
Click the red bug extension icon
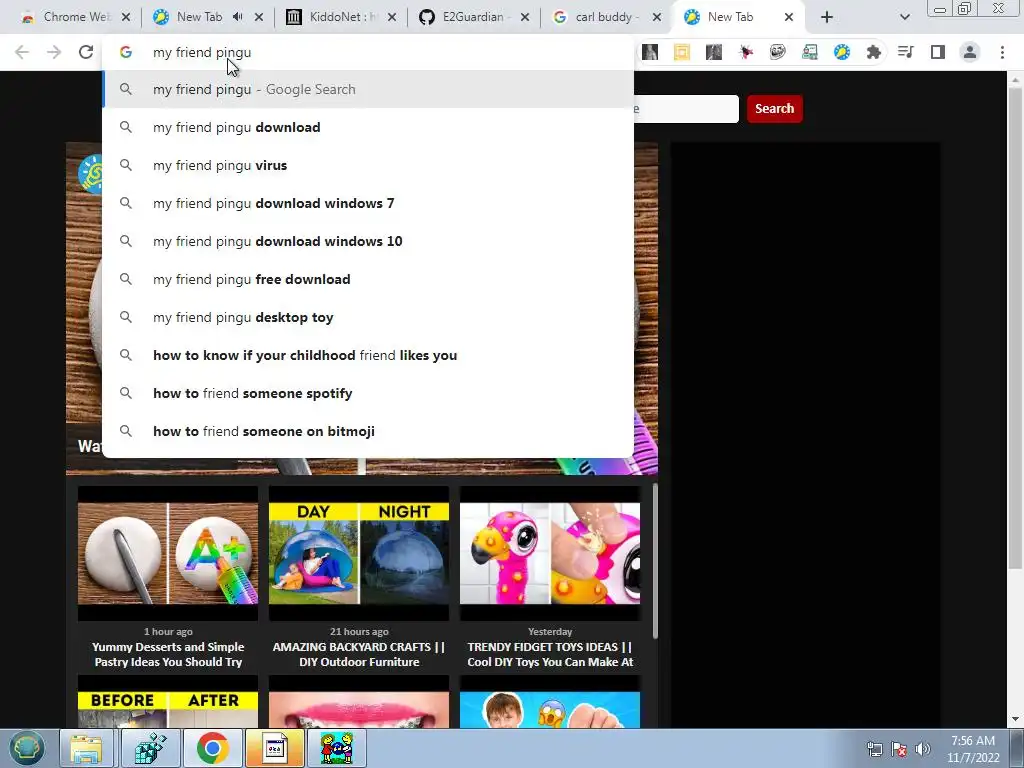[745, 52]
